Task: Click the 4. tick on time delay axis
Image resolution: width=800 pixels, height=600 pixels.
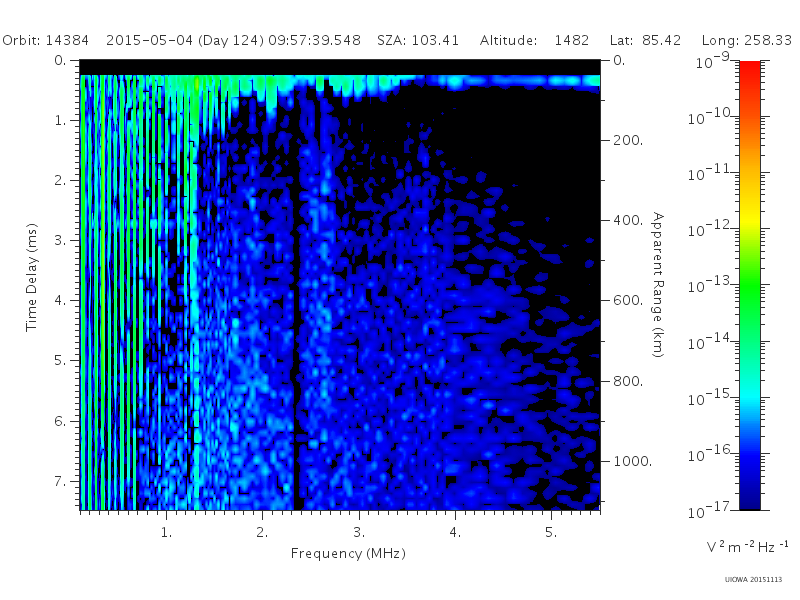Action: coord(60,301)
